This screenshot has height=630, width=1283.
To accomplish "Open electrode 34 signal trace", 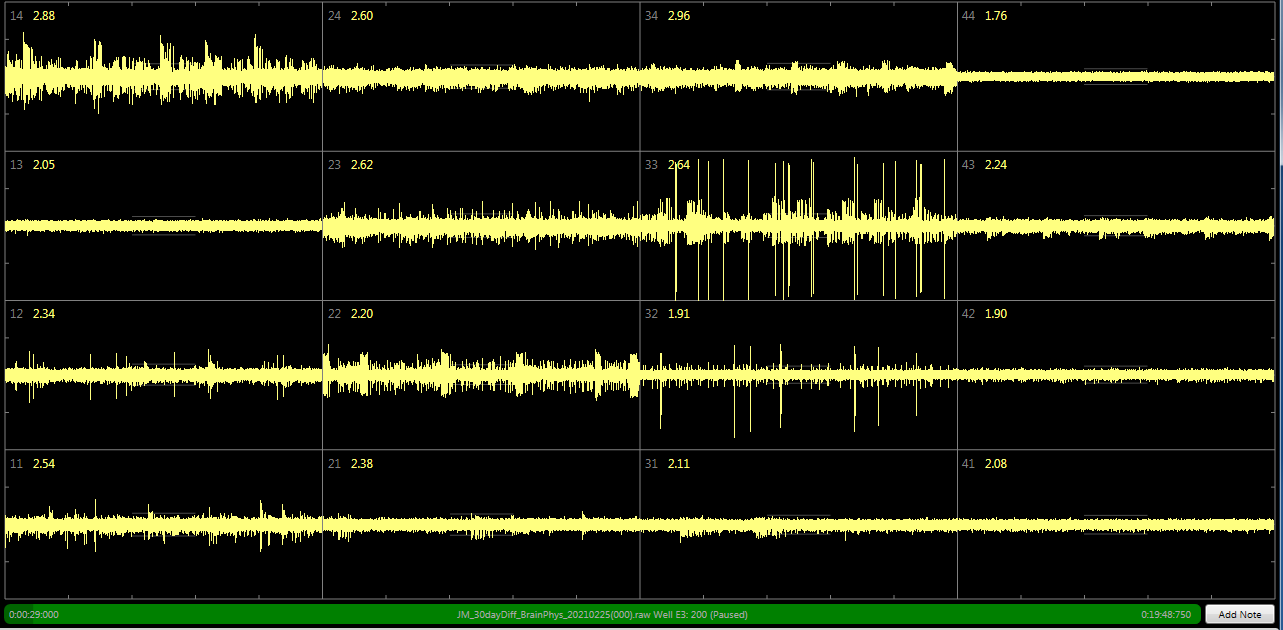I will (x=798, y=77).
